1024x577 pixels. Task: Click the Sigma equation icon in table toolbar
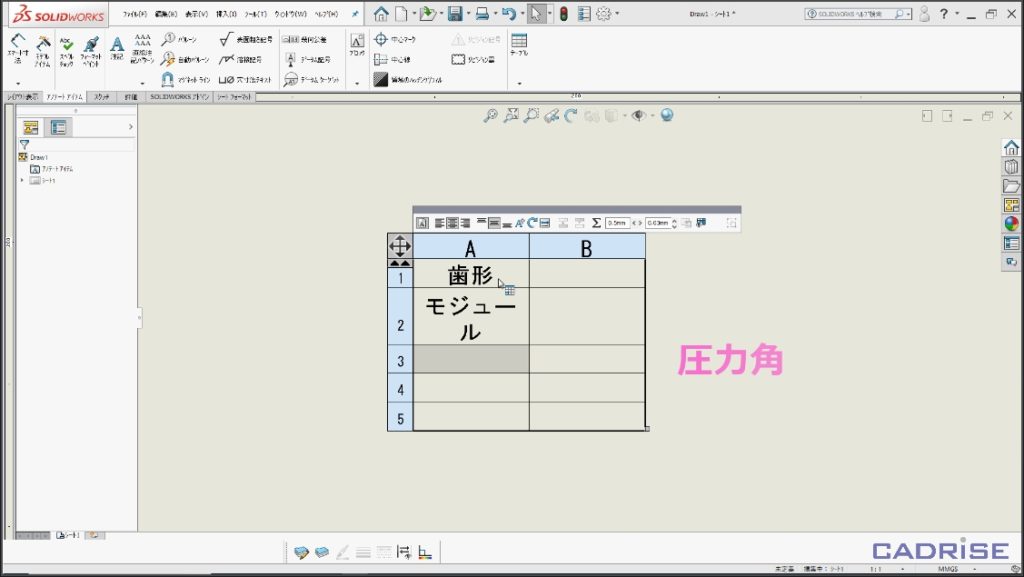click(596, 223)
